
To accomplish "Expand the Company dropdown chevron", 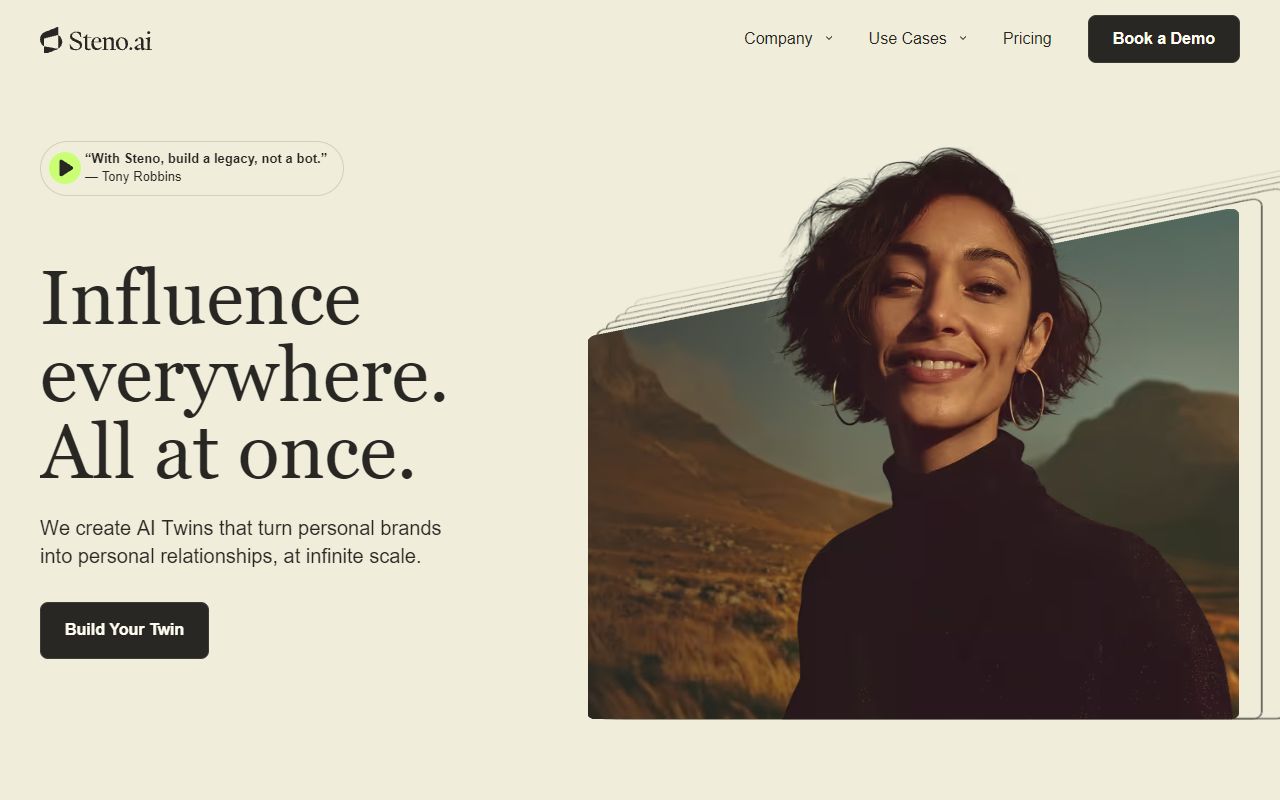I will pos(829,38).
